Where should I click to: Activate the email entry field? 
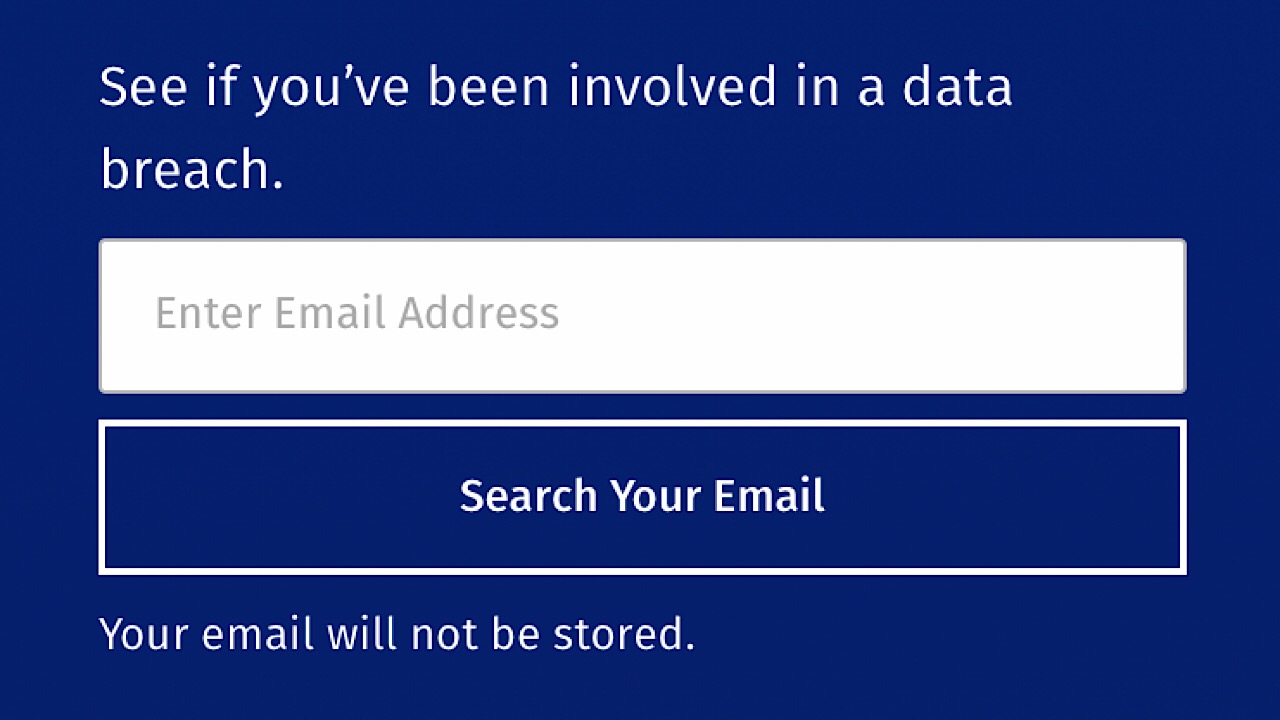click(x=642, y=315)
